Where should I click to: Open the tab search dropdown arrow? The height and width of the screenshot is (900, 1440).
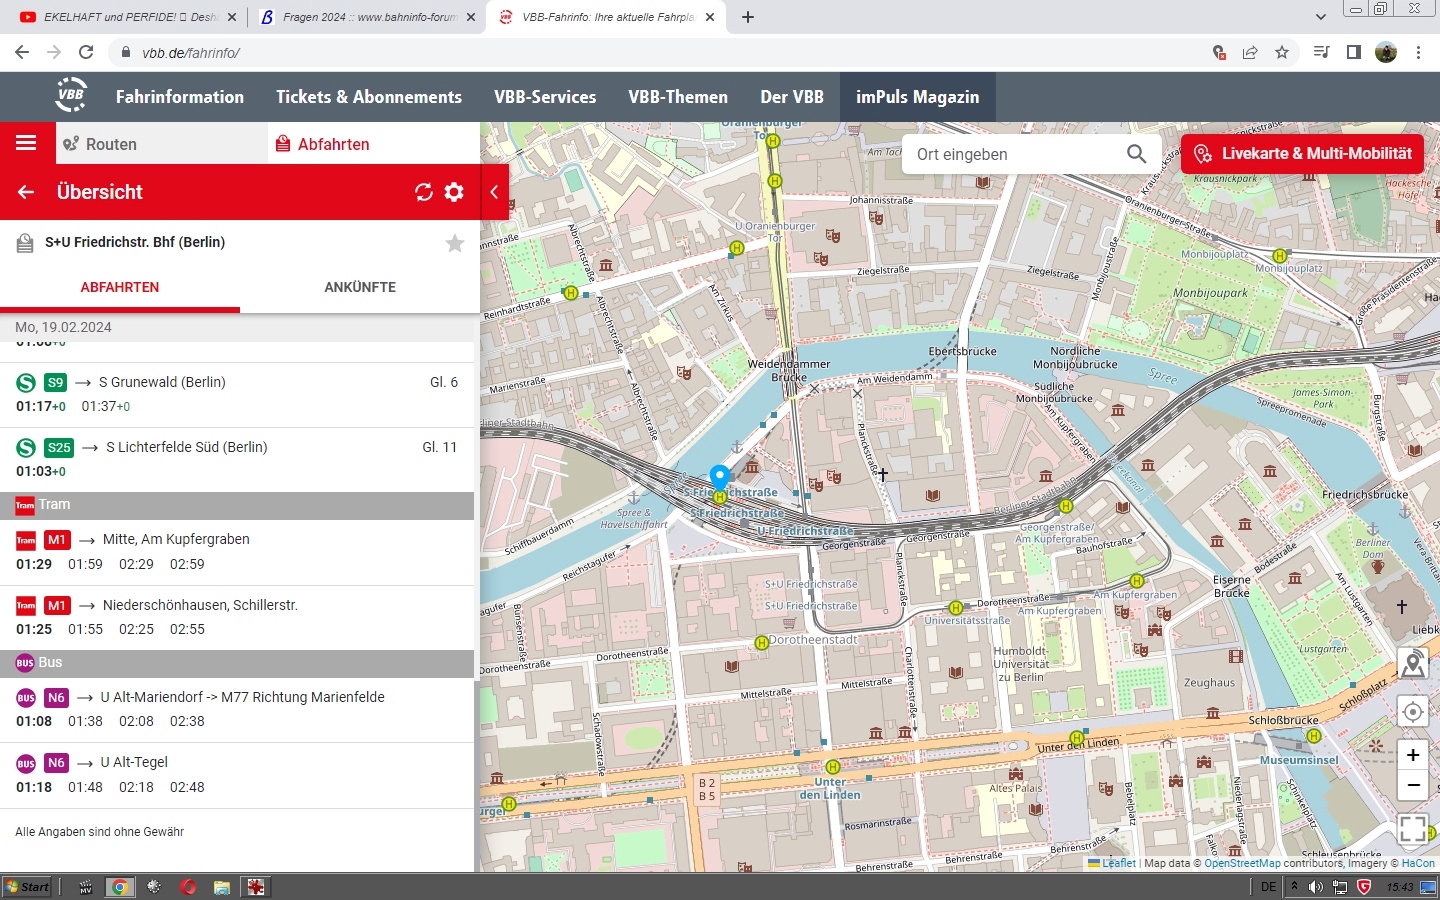[1320, 16]
